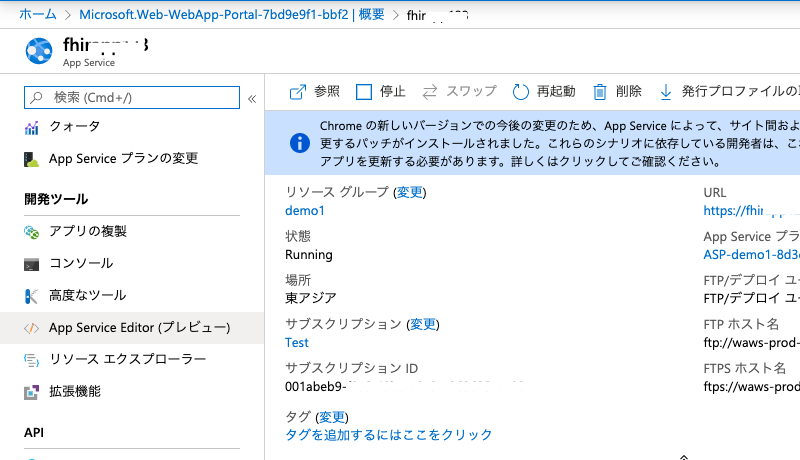The height and width of the screenshot is (460, 800).
Task: Open the https://fhir URL link
Action: (752, 211)
